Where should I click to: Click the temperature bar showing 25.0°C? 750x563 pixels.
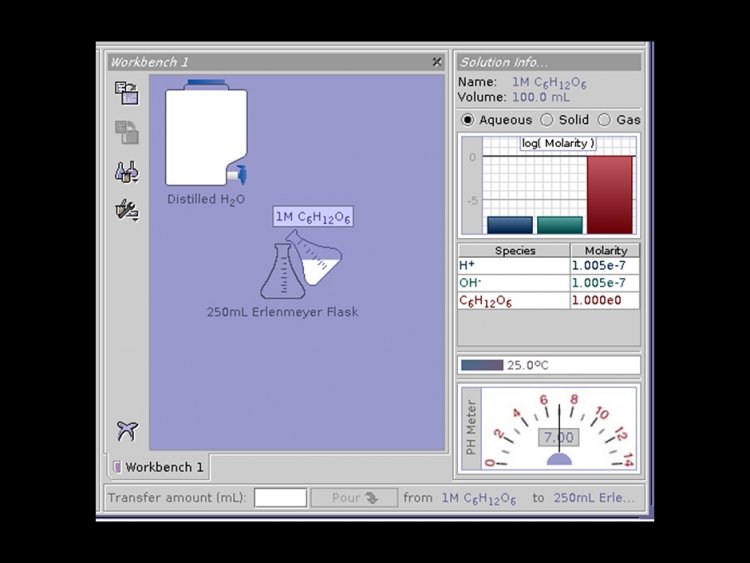tap(549, 365)
